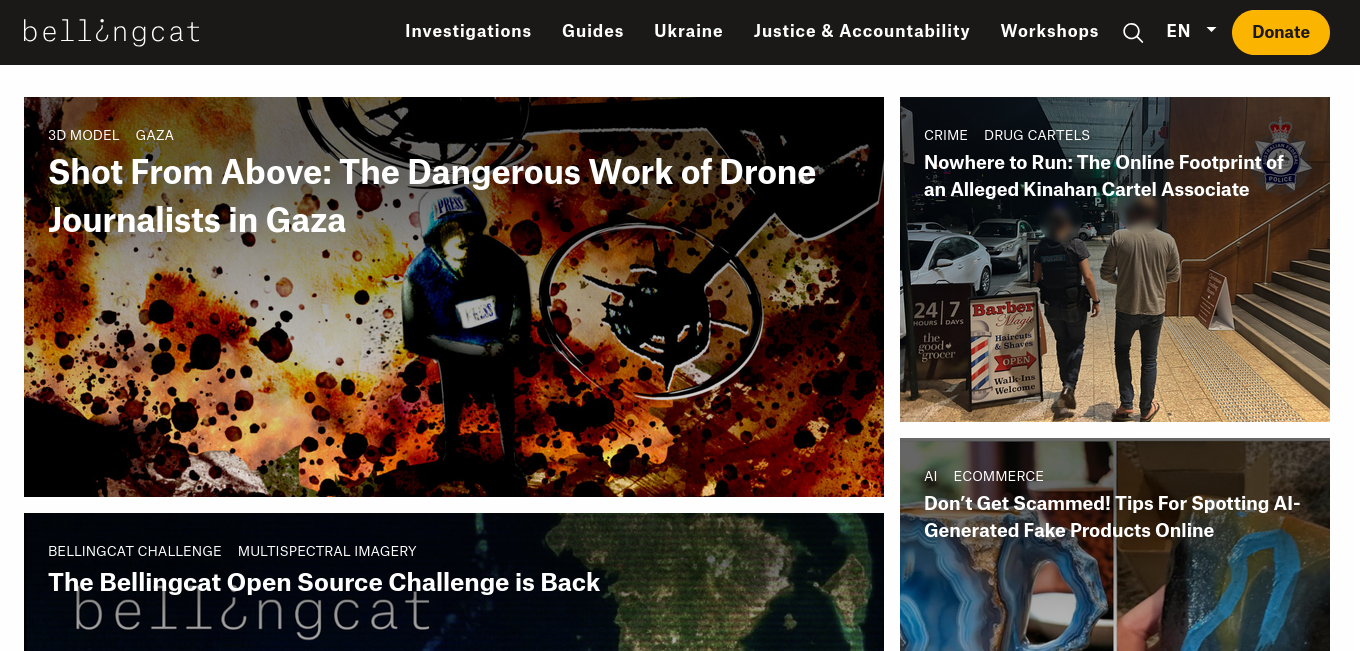Open the ECOMMERCE tag link

pos(999,476)
